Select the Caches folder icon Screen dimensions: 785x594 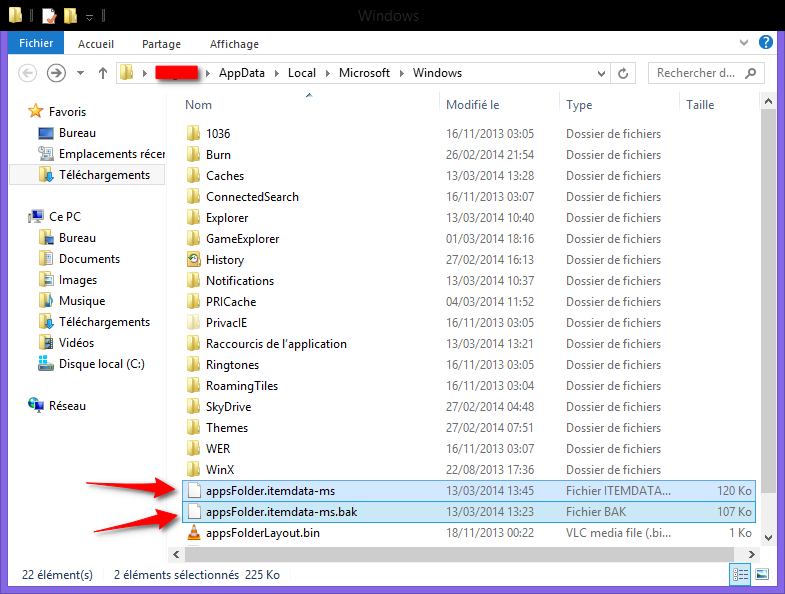(193, 175)
